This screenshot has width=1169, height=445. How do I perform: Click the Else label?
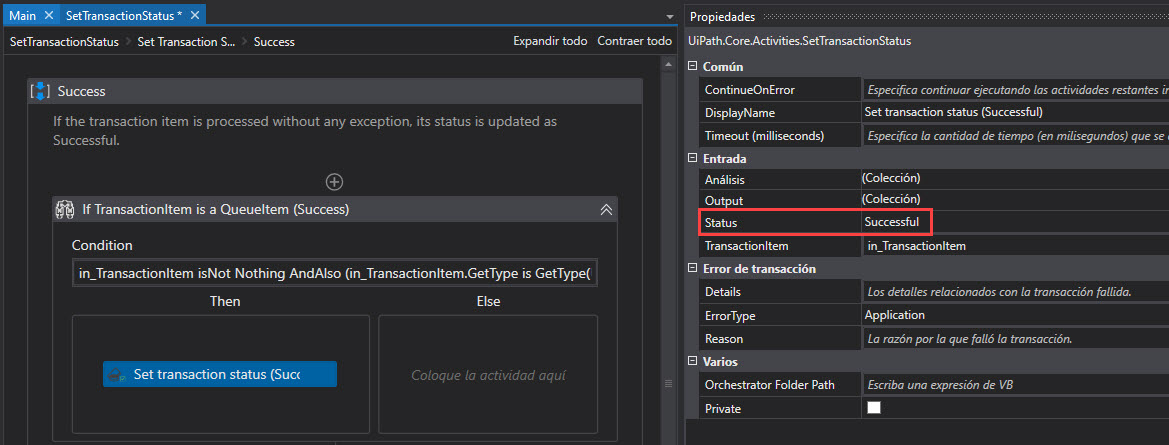click(488, 302)
